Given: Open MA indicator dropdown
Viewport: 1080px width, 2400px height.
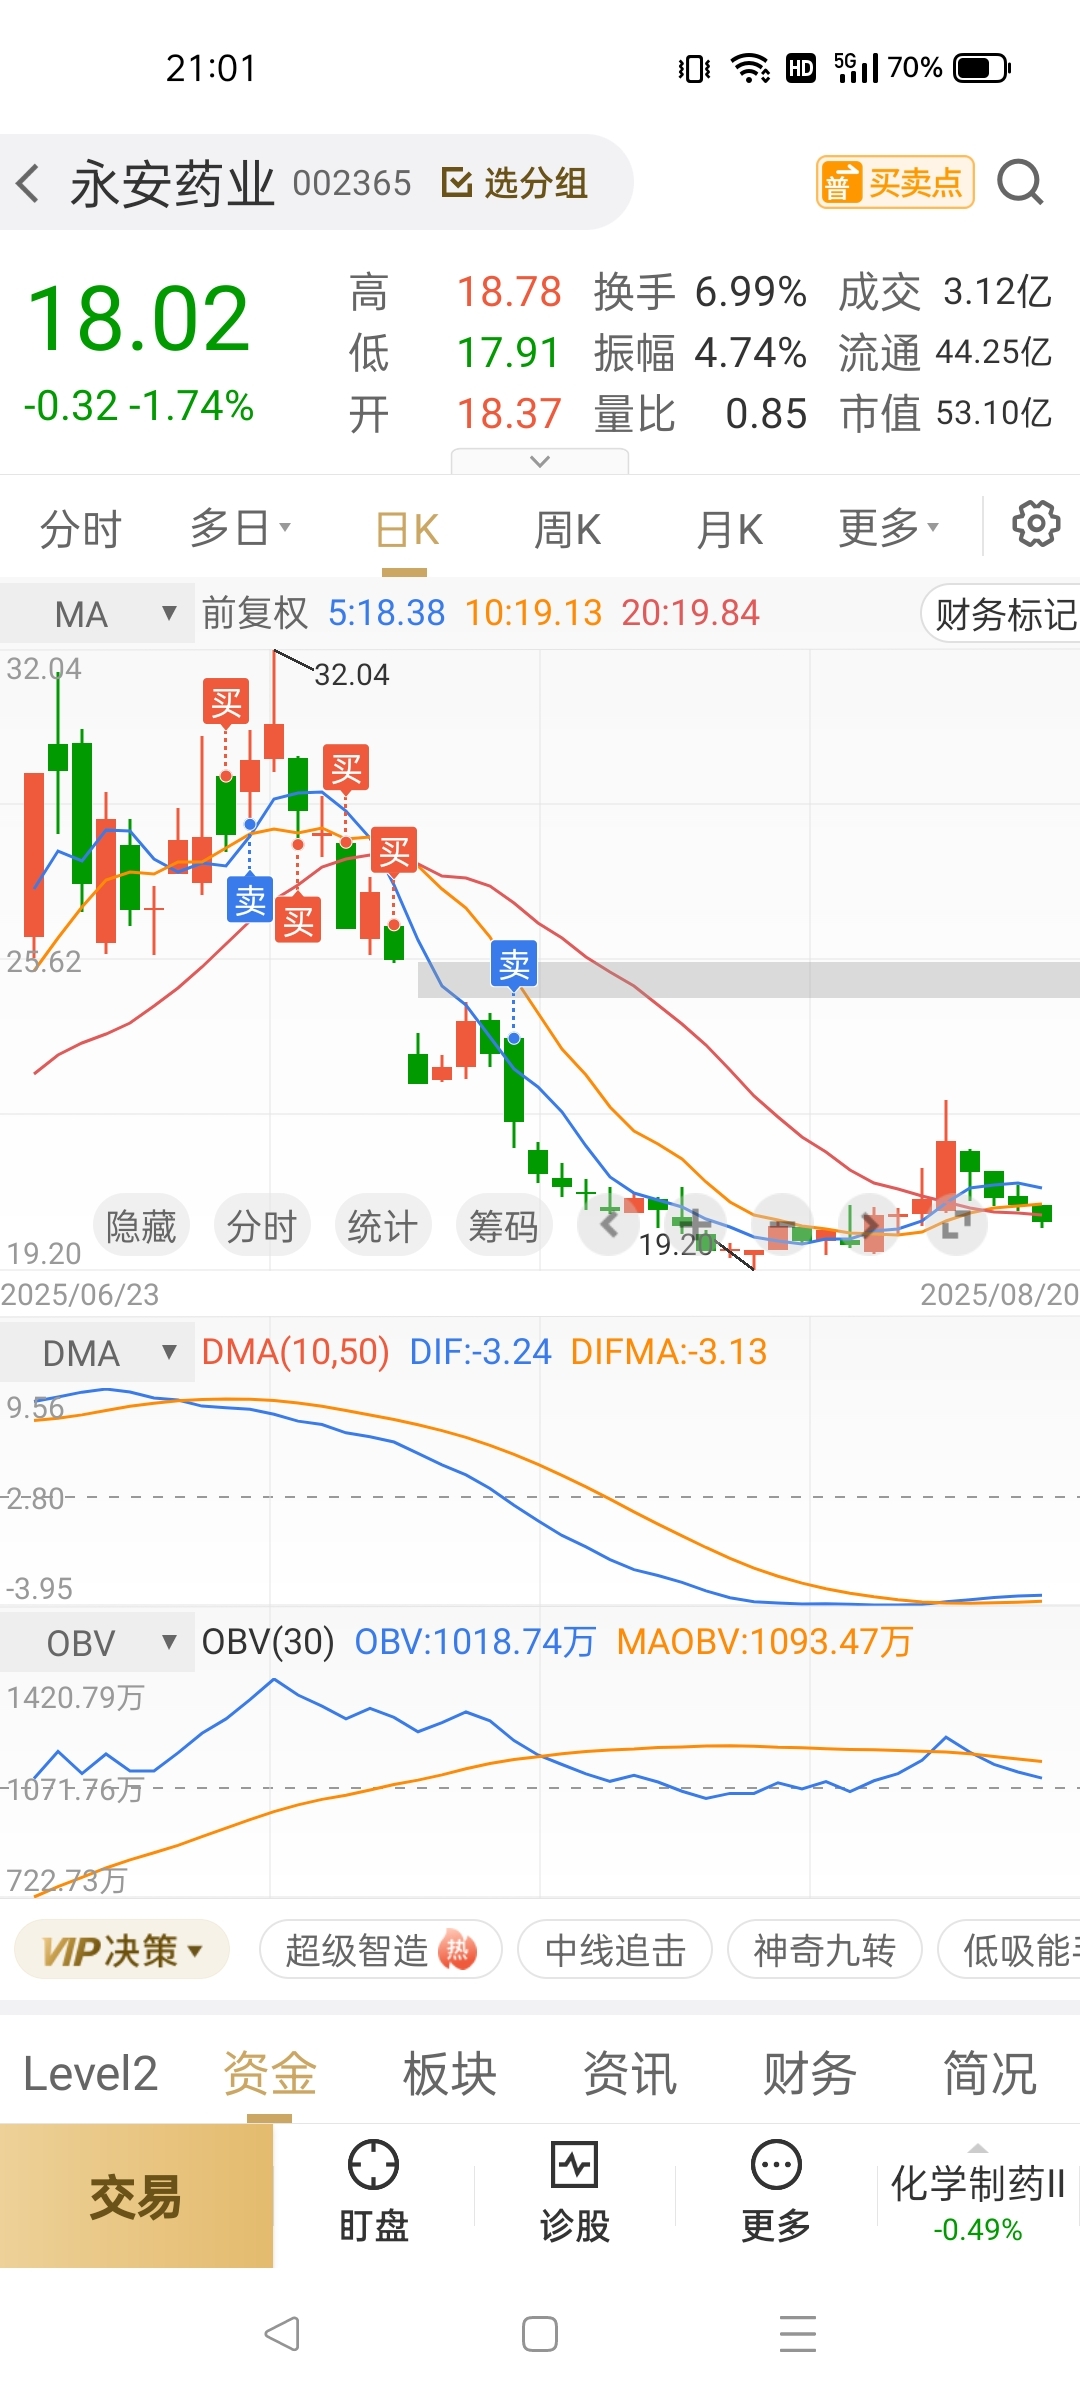Looking at the screenshot, I should [97, 613].
